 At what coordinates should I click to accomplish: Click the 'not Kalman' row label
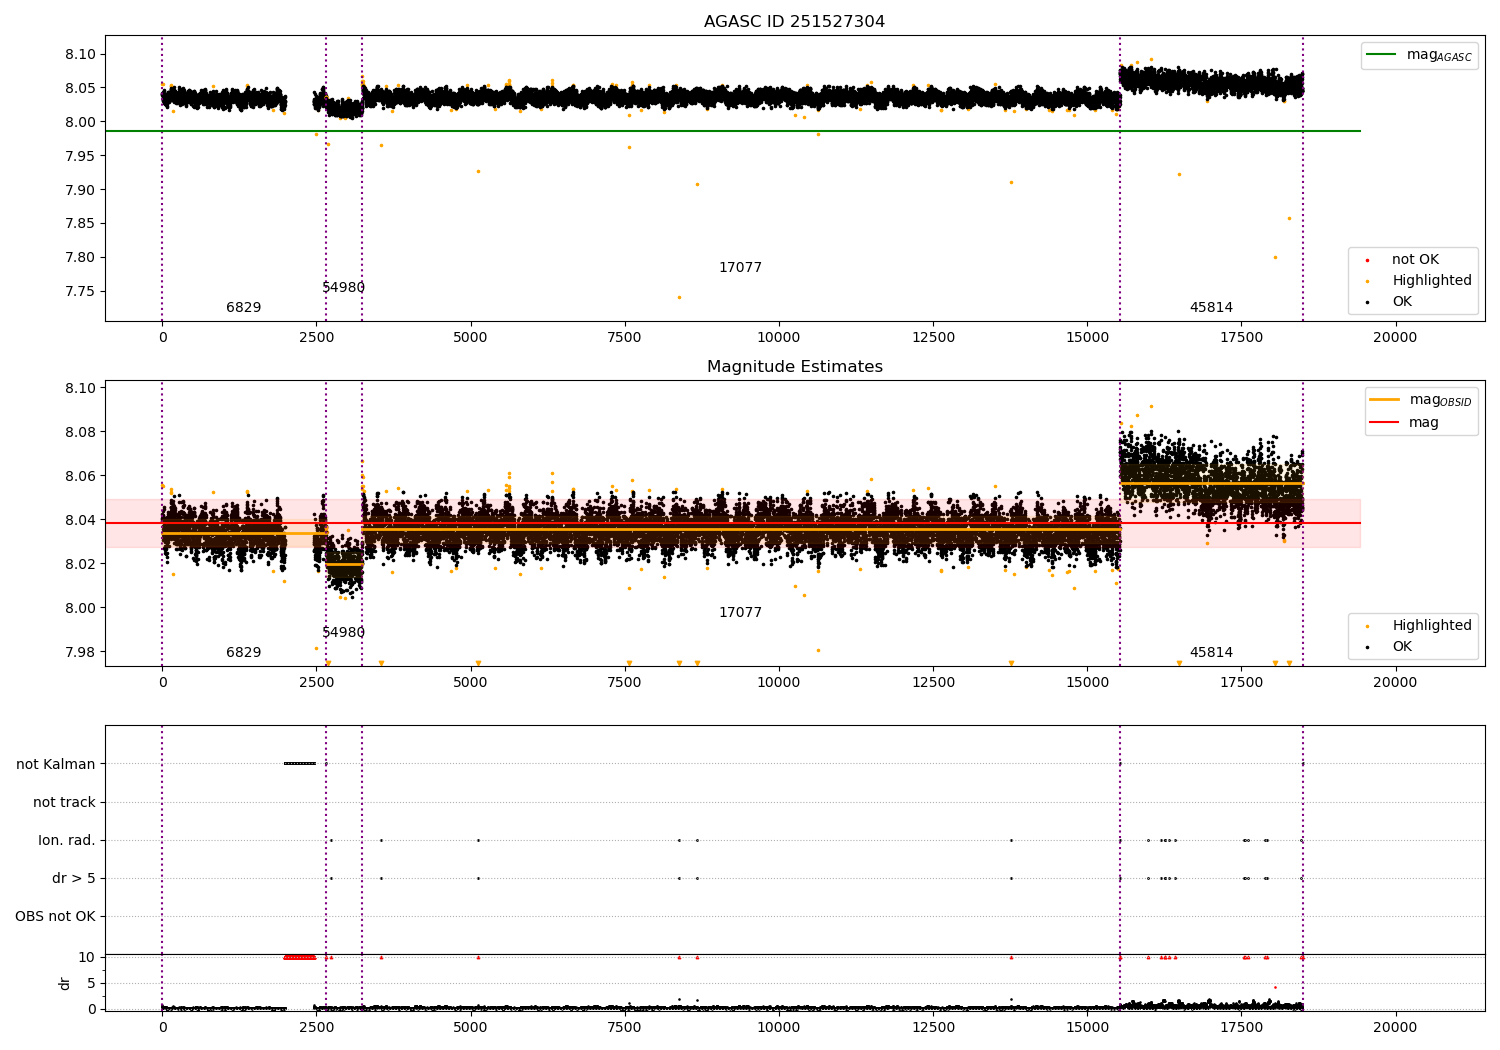56,765
